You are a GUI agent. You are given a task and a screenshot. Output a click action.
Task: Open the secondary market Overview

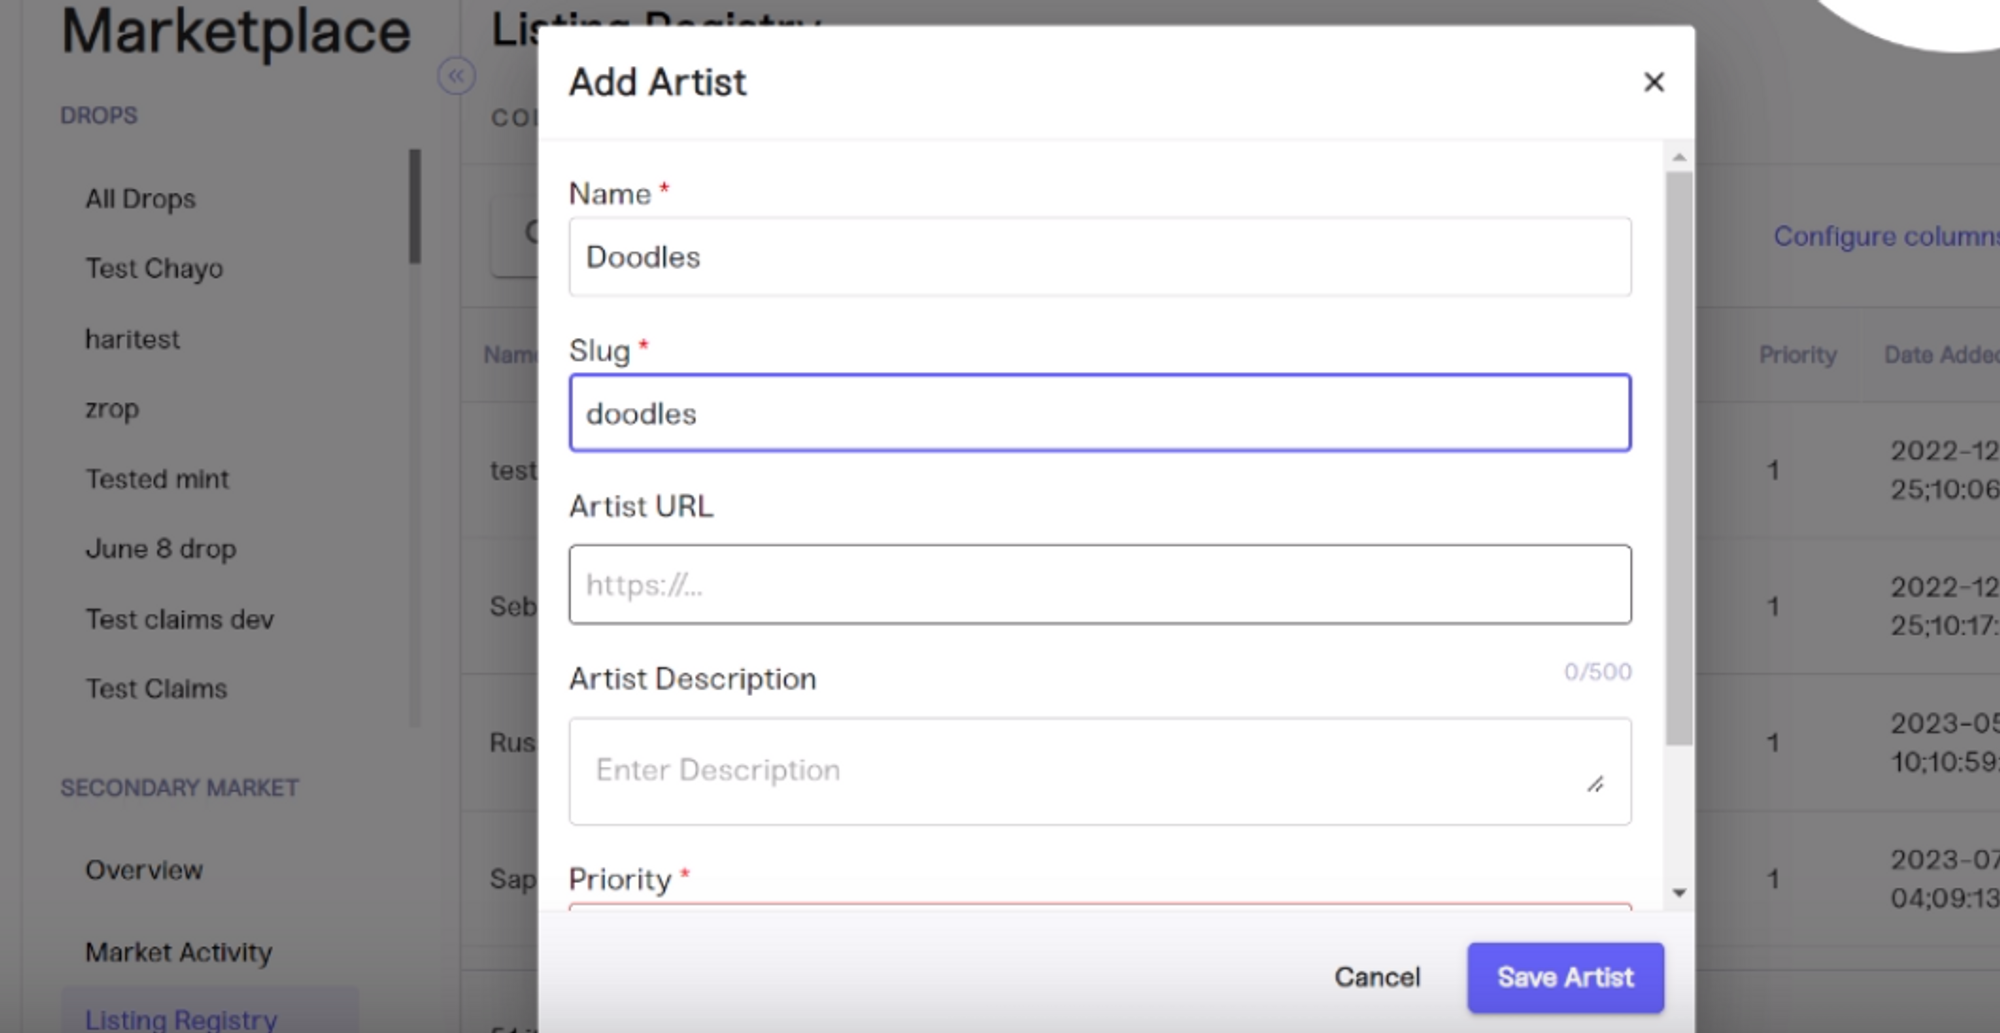(144, 870)
